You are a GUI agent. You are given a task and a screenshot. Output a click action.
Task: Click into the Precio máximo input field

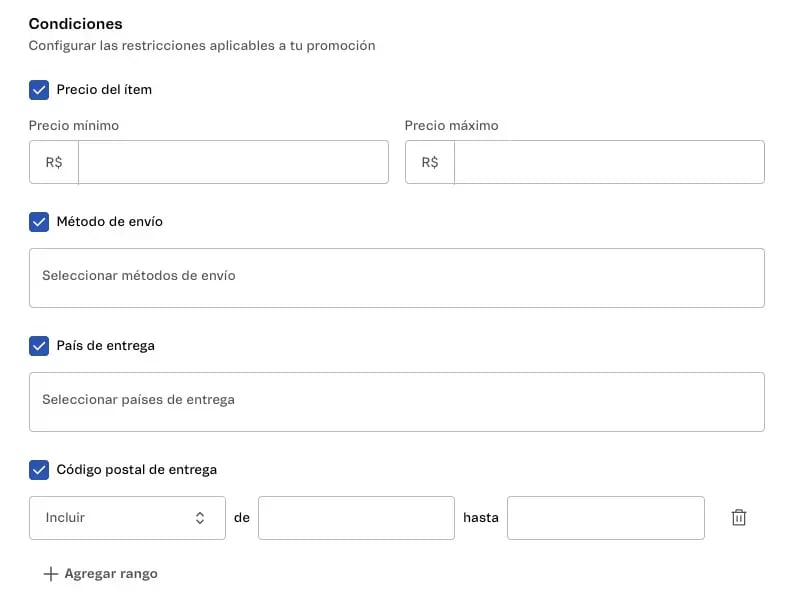[608, 162]
